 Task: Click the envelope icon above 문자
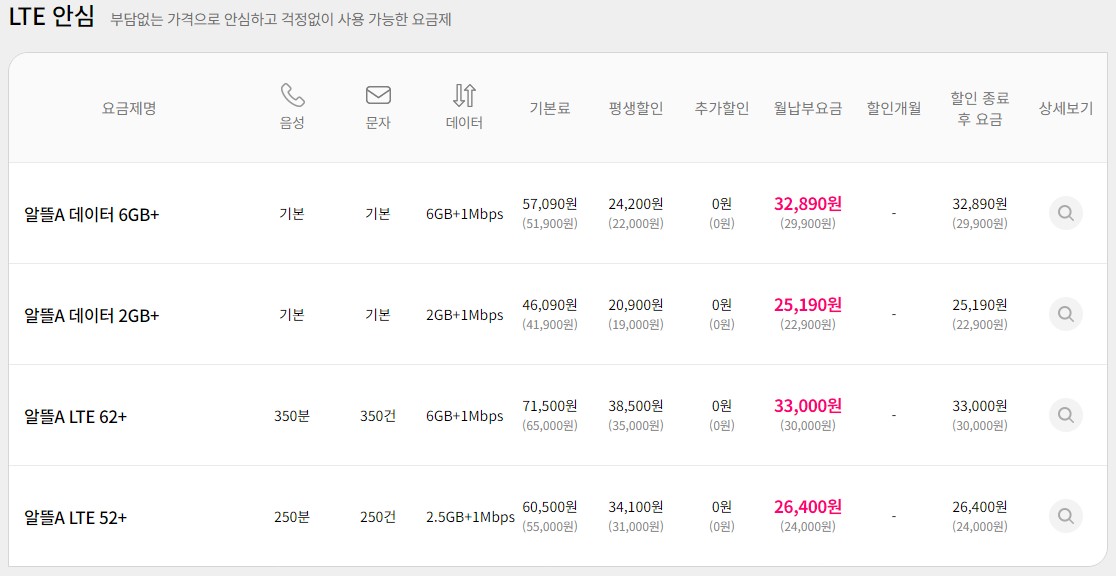coord(378,95)
